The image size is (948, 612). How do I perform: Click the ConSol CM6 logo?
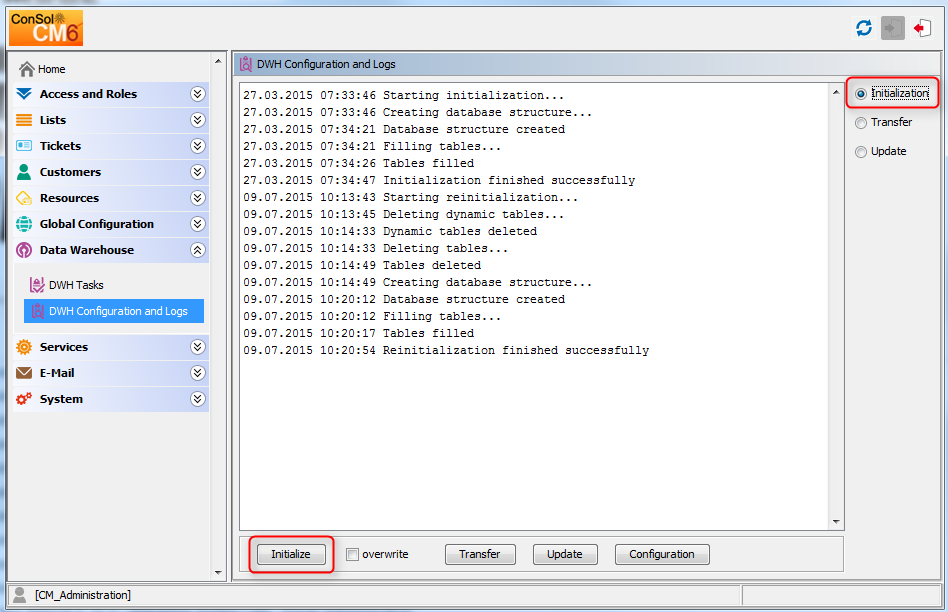[44, 27]
